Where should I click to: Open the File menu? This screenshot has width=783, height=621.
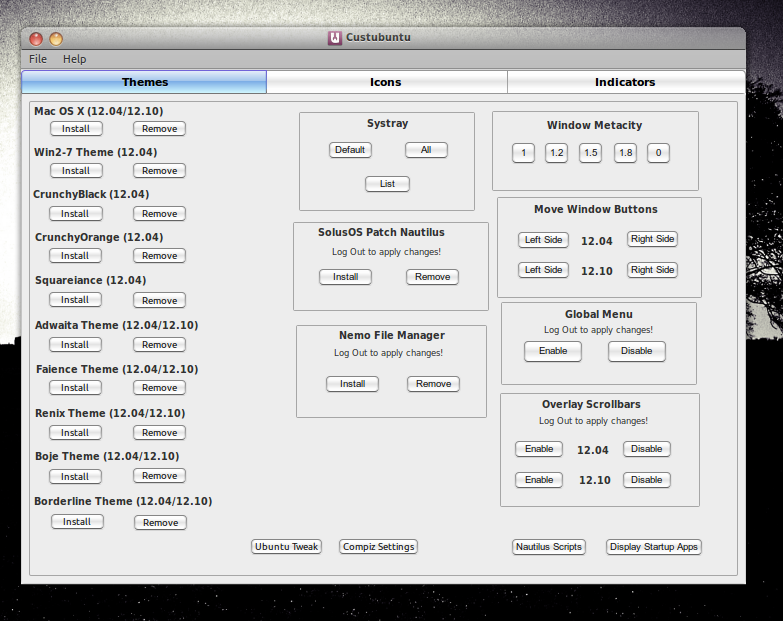tap(37, 59)
